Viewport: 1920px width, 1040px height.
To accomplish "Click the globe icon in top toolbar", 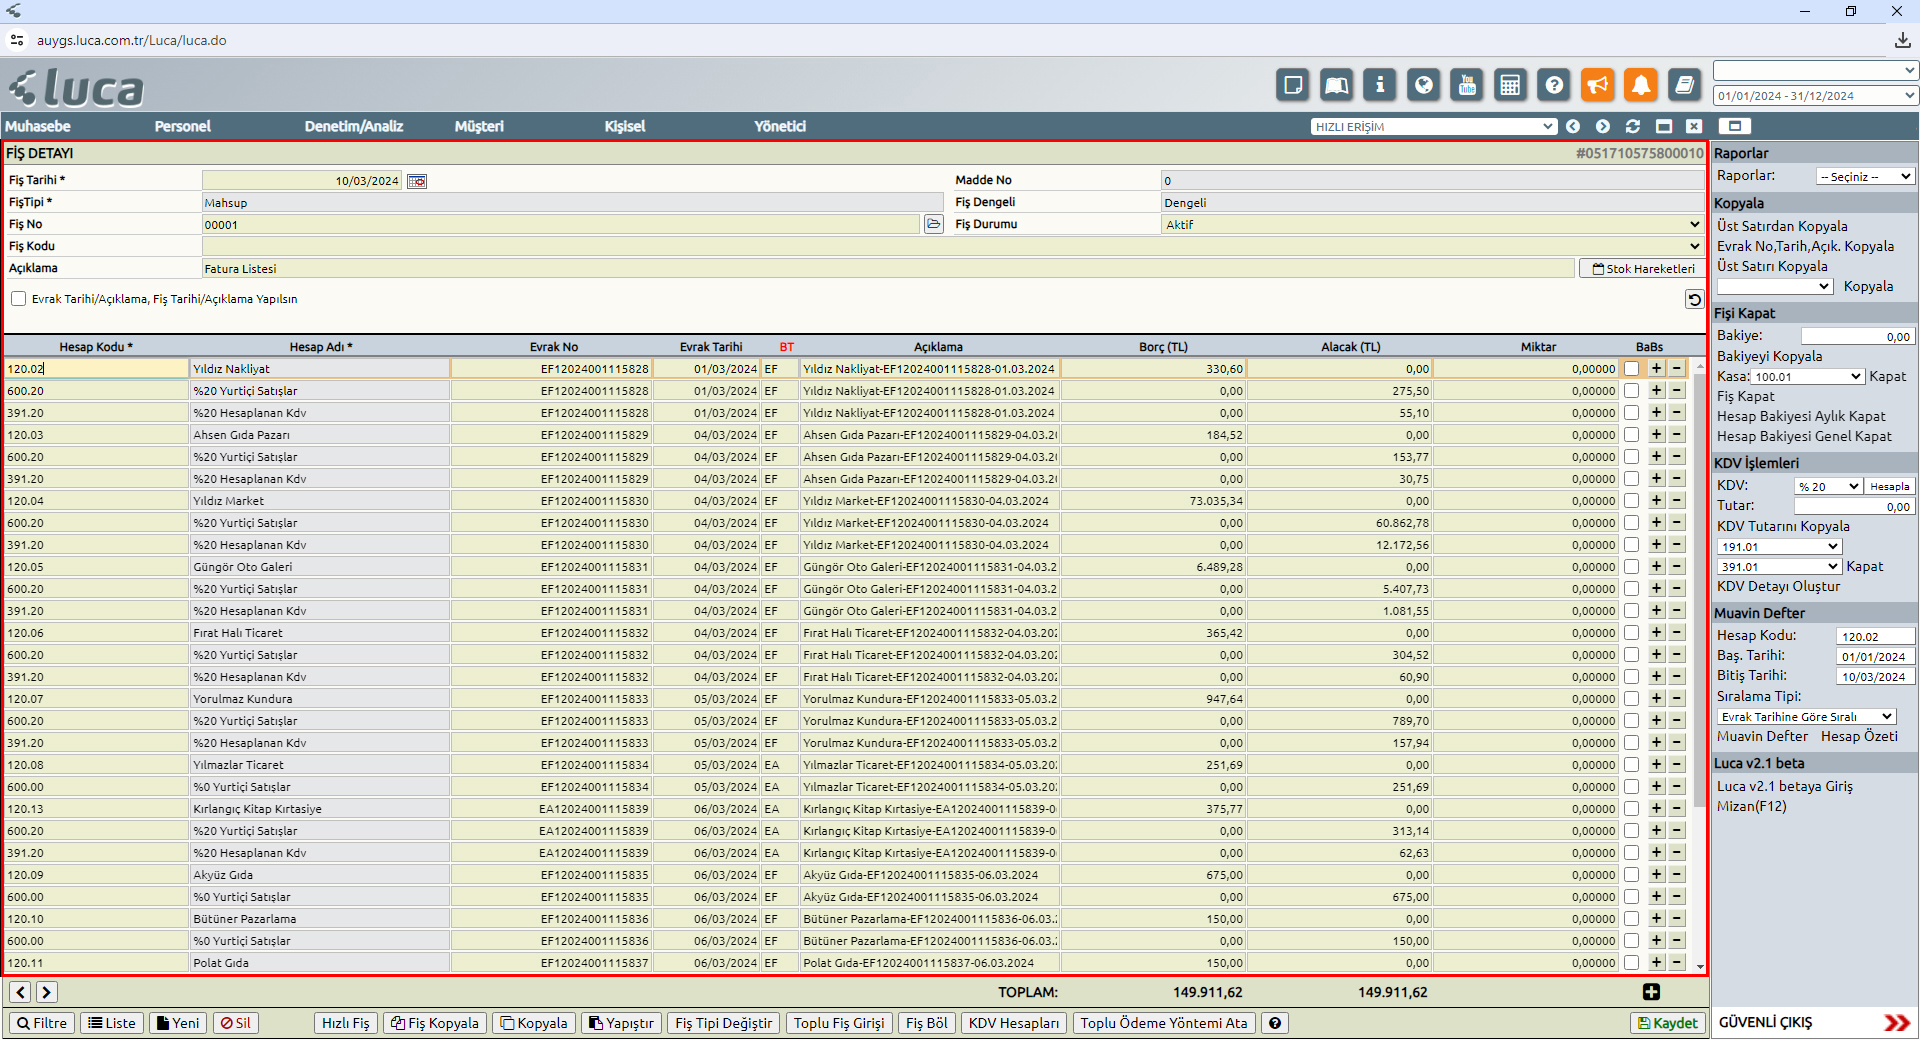I will click(x=1424, y=85).
